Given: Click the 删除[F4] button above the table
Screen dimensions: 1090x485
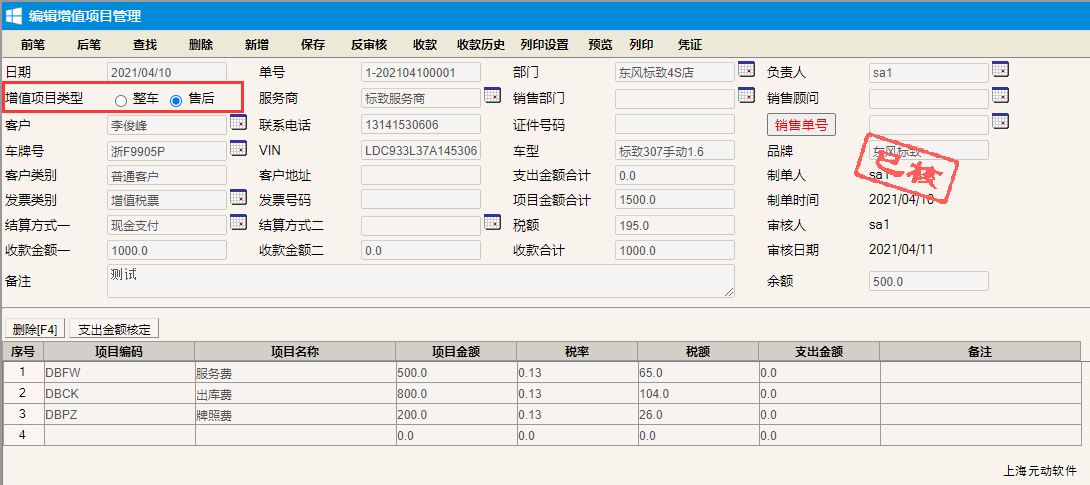Looking at the screenshot, I should click(35, 329).
